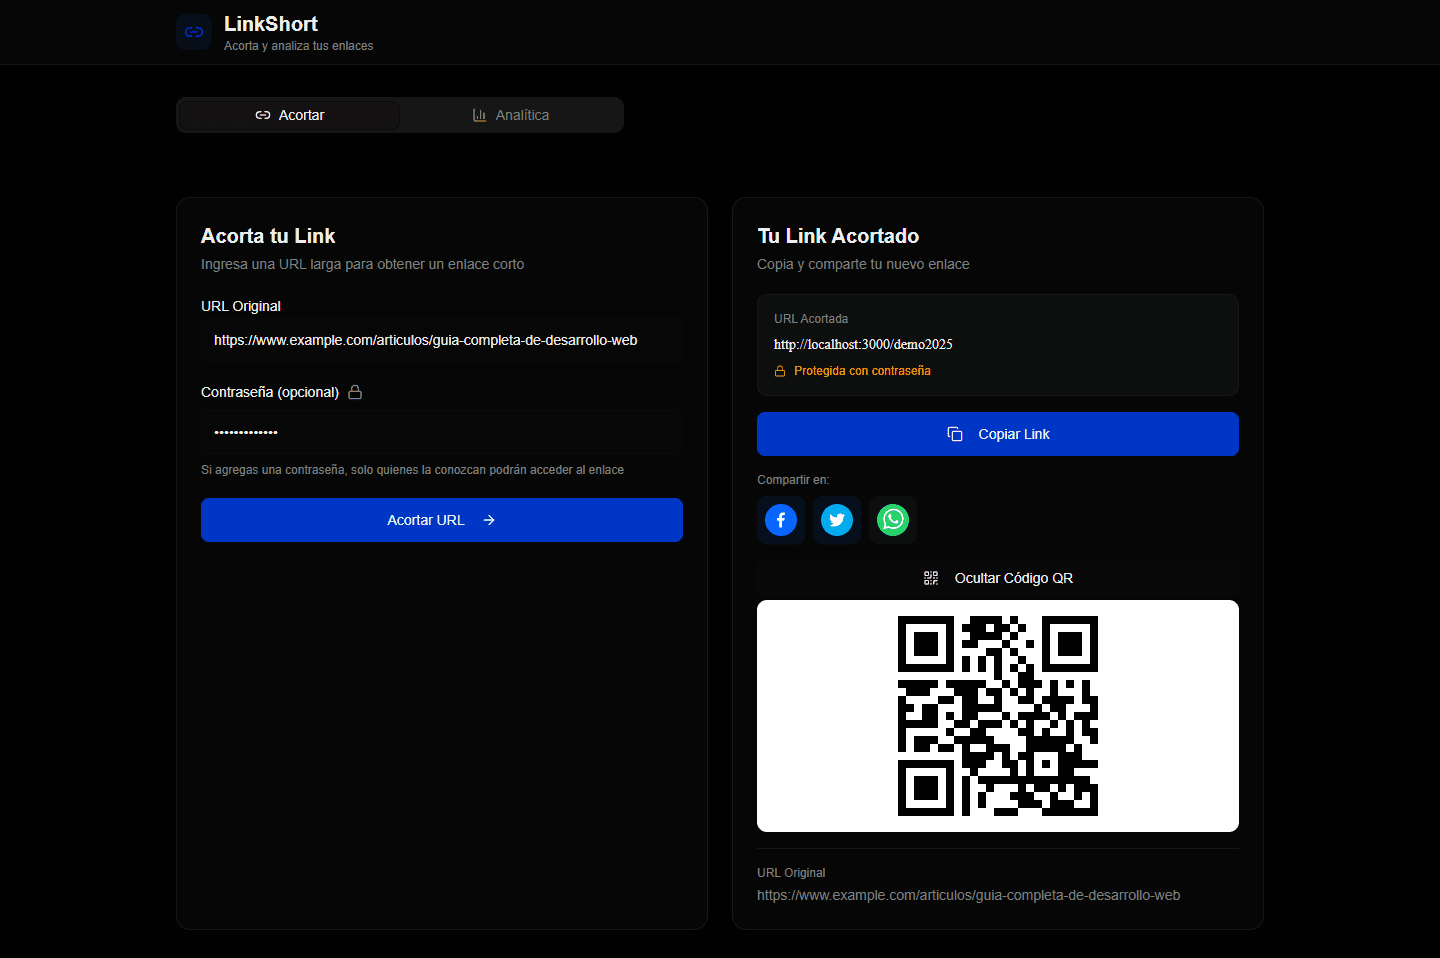Click the lock icon beside Contraseña (opcional)
Screen dimensions: 1440x958
click(x=355, y=392)
